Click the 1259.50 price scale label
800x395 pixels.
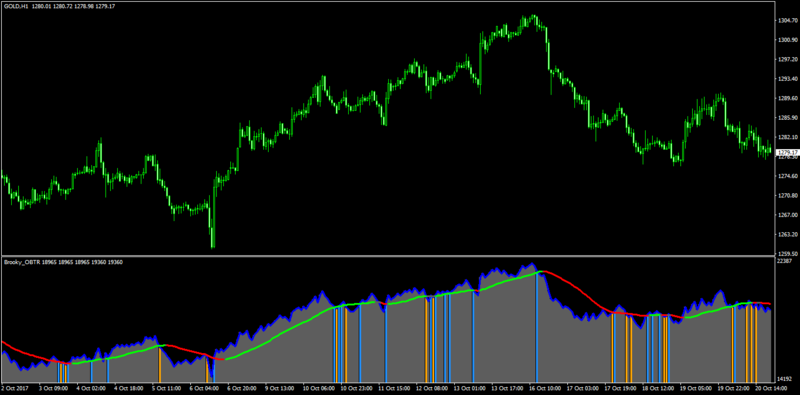[x=788, y=254]
